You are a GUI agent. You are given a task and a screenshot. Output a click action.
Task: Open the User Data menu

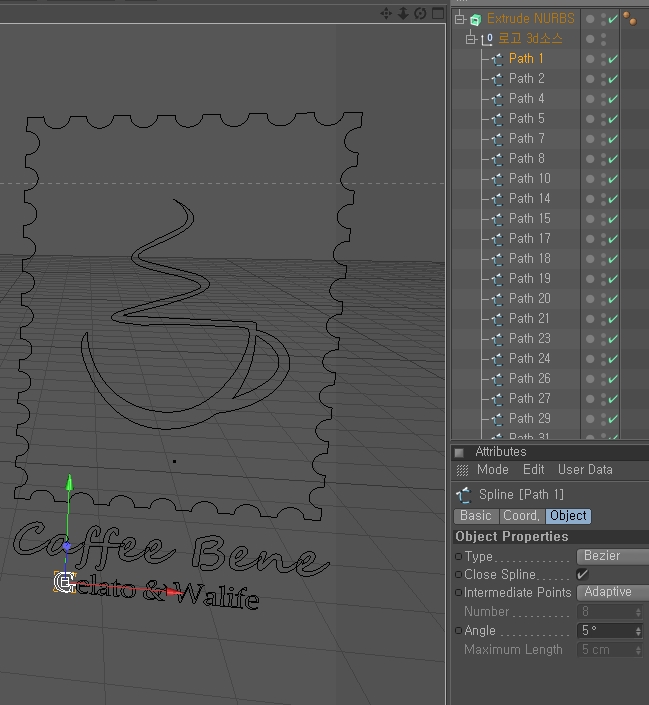click(585, 470)
